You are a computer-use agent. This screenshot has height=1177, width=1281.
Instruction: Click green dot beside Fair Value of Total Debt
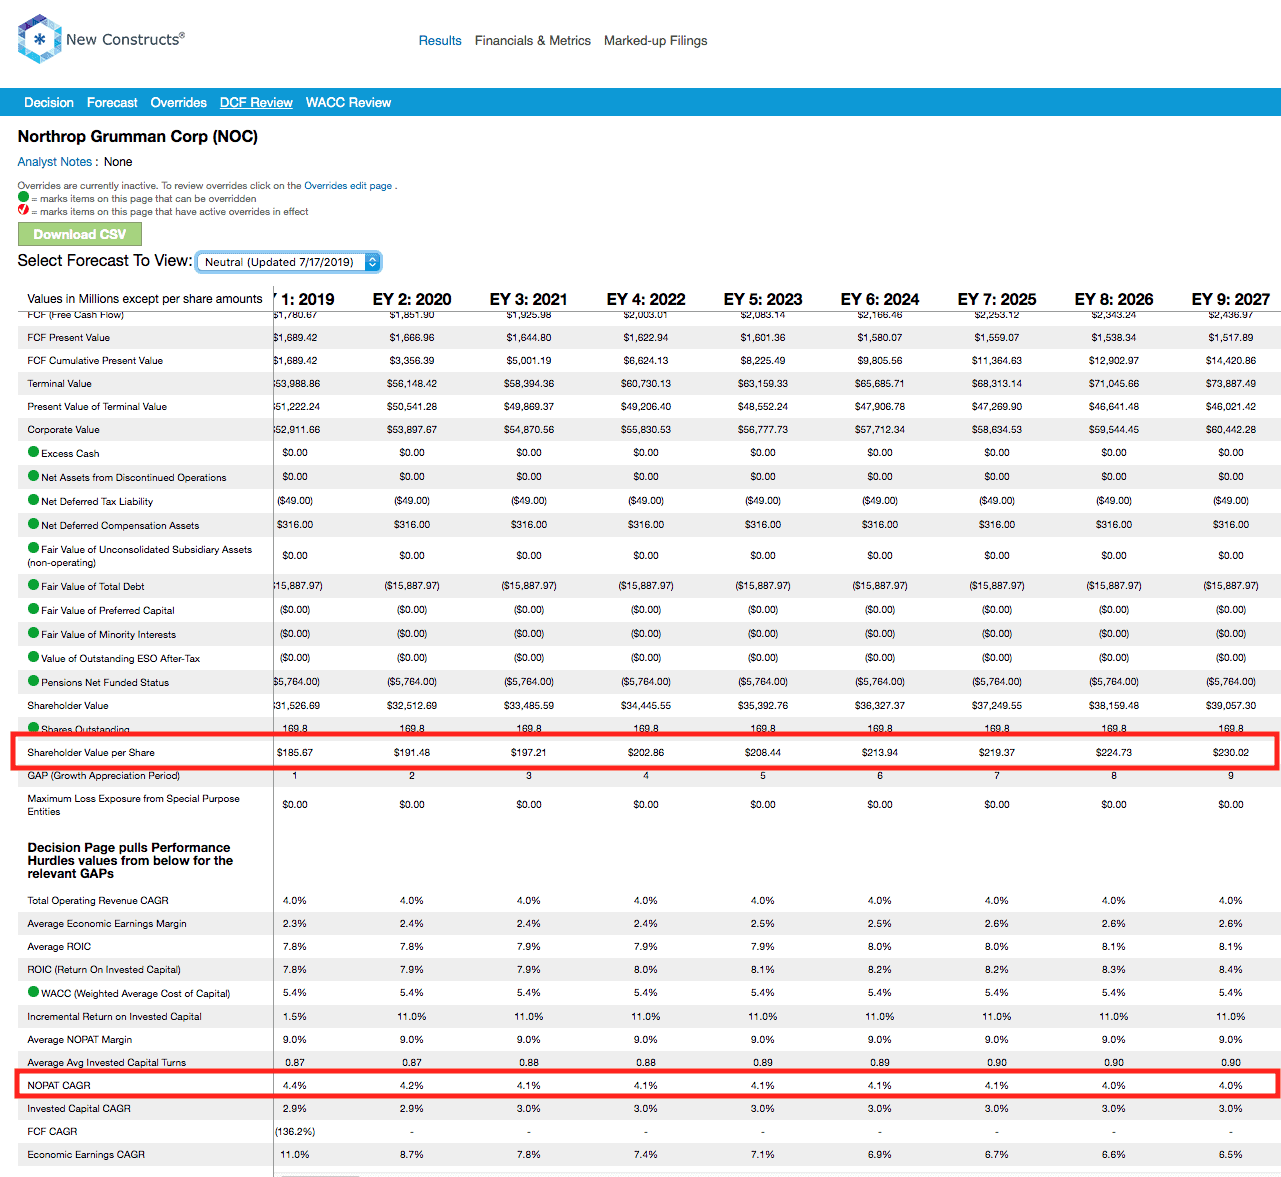[34, 585]
